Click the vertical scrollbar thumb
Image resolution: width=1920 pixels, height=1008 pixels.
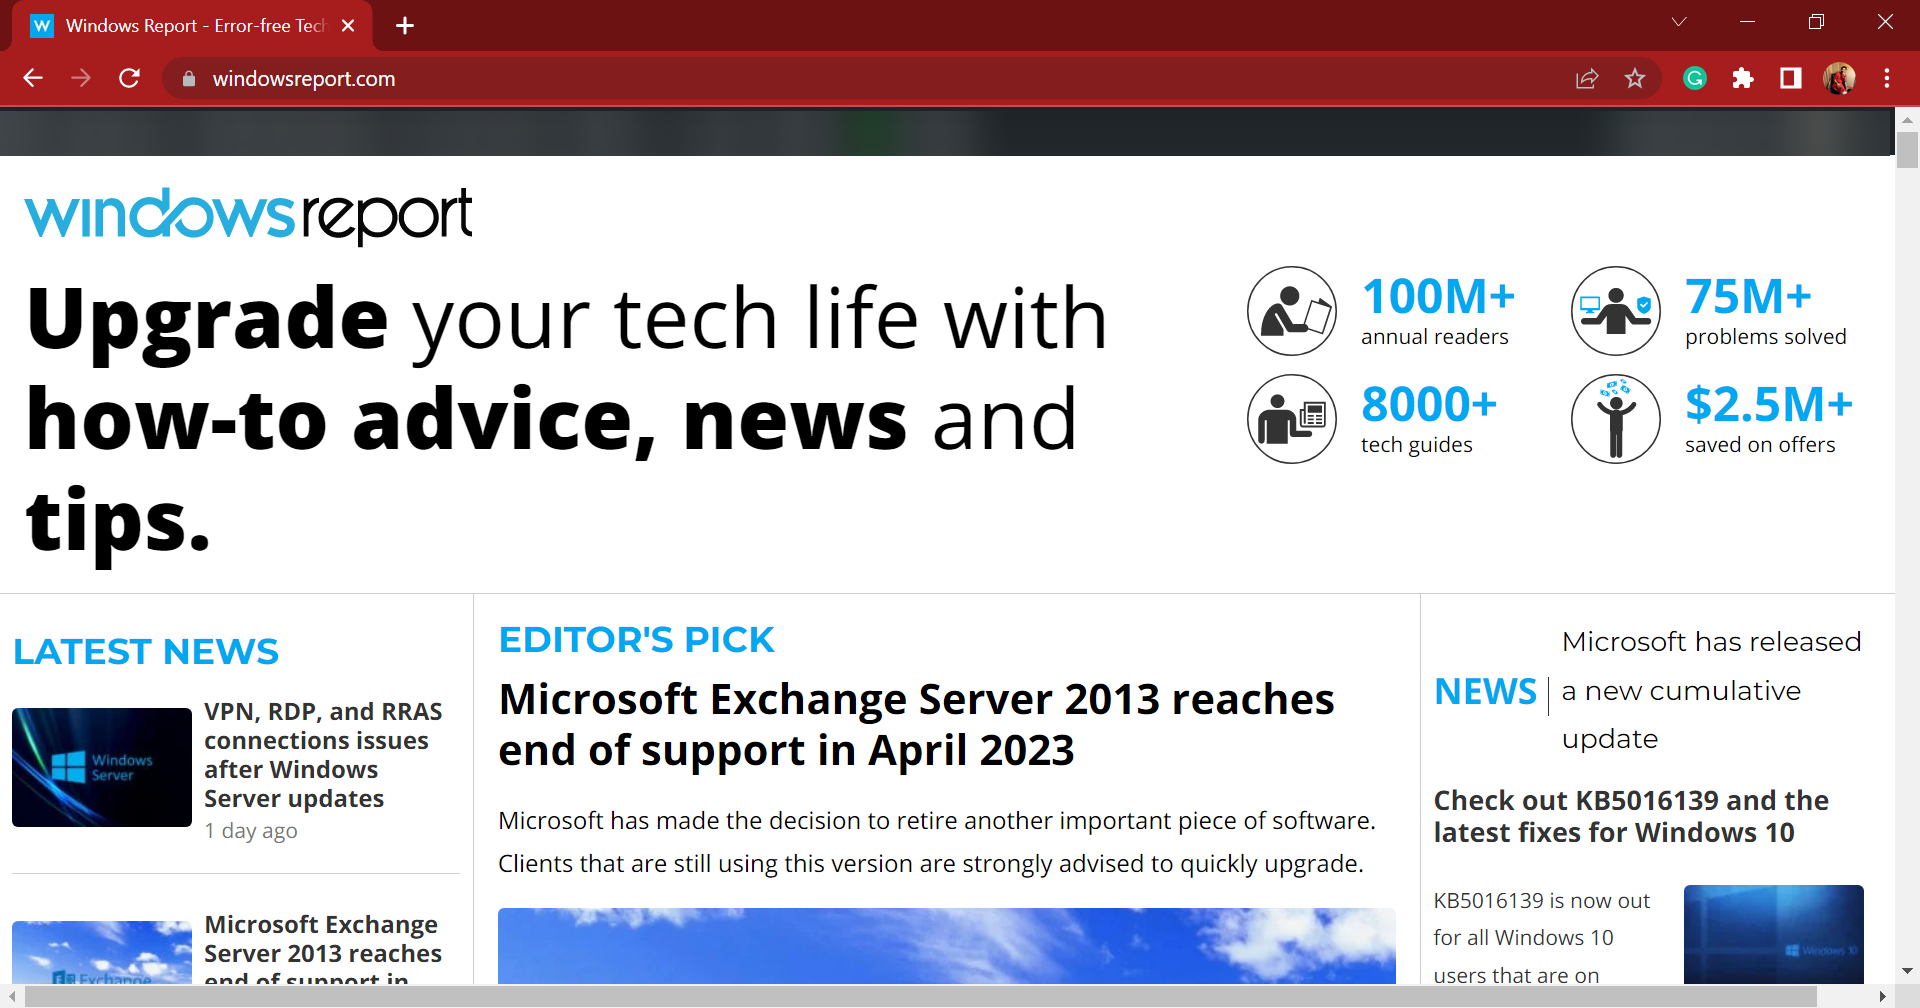pos(1907,149)
